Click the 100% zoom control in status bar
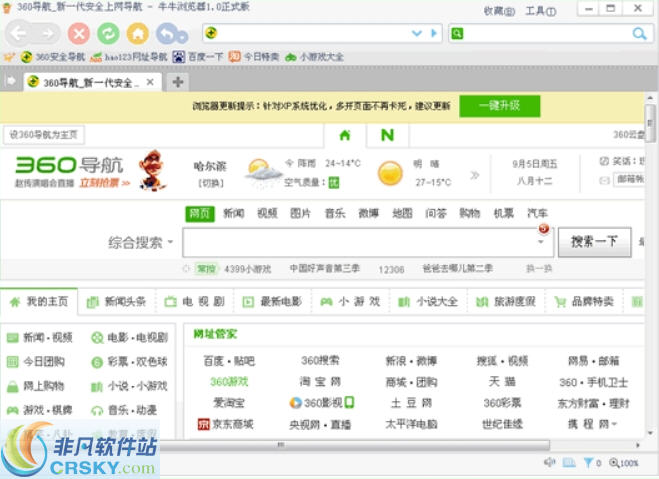The width and height of the screenshot is (659, 479). point(624,463)
